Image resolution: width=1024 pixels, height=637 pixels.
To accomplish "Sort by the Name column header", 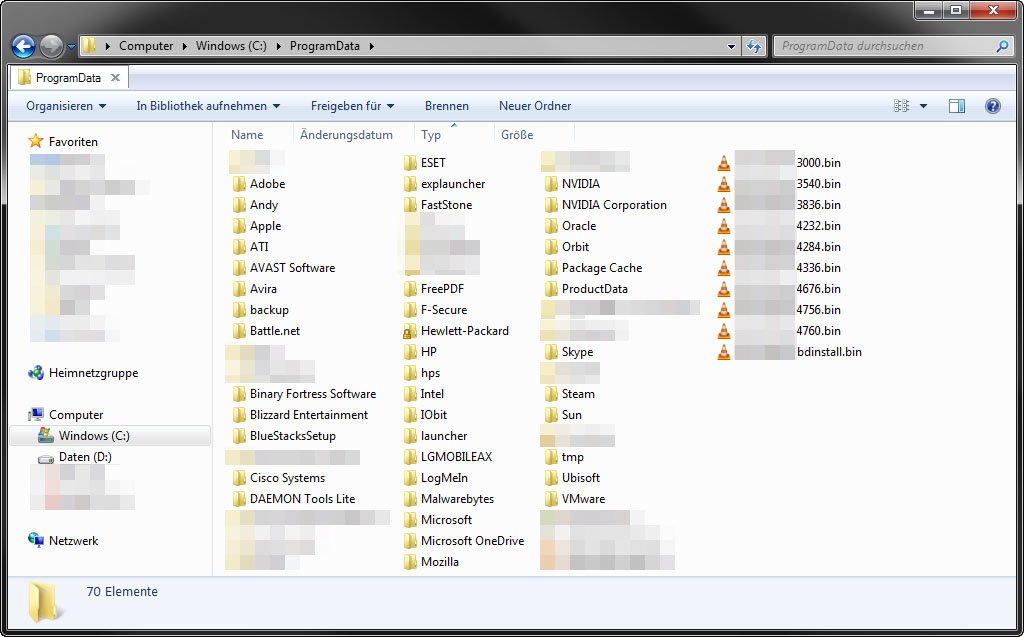I will tap(247, 135).
